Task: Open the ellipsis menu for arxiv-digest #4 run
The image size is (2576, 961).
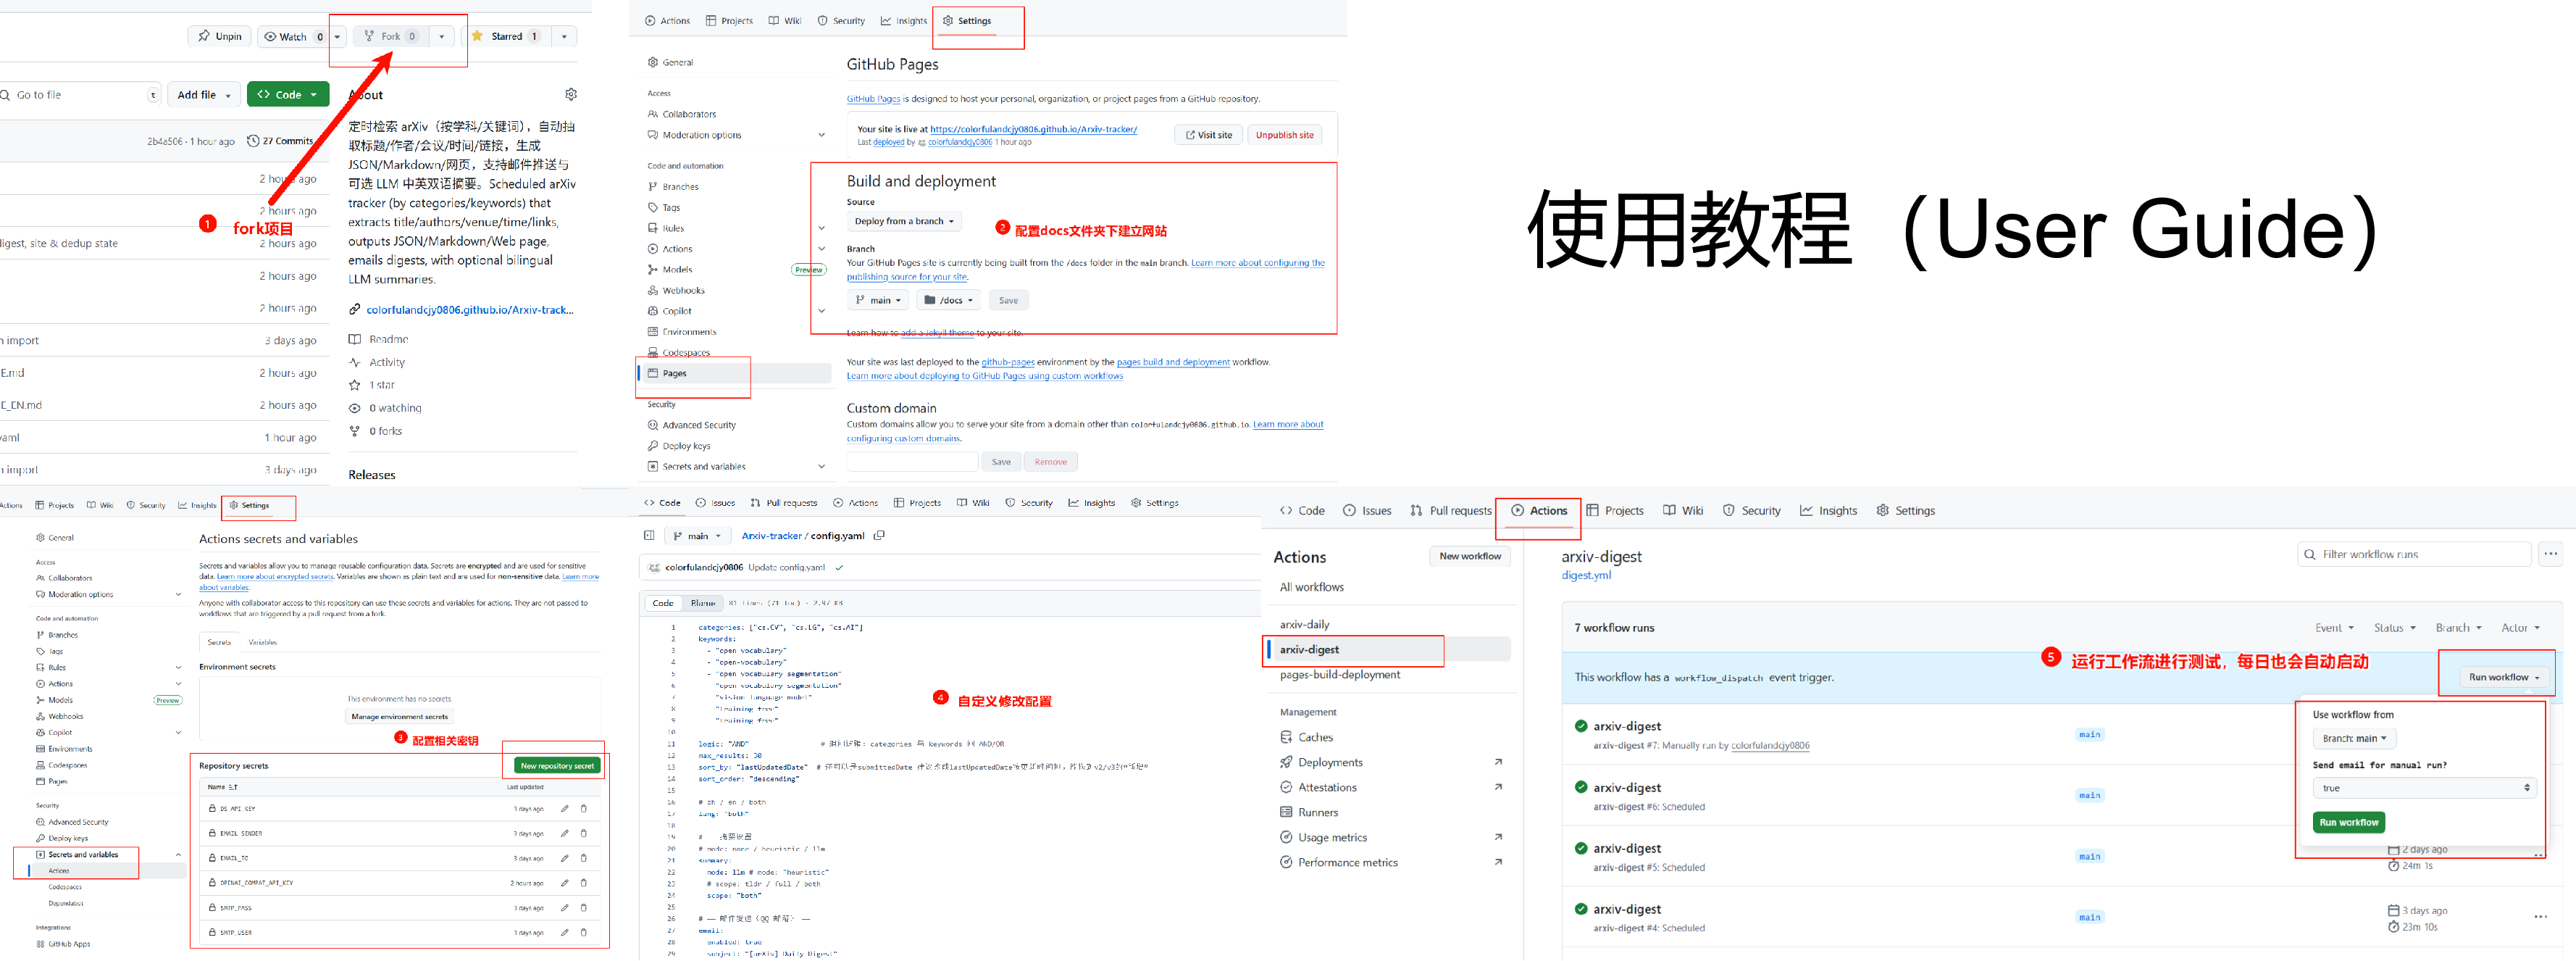Action: pos(2541,917)
